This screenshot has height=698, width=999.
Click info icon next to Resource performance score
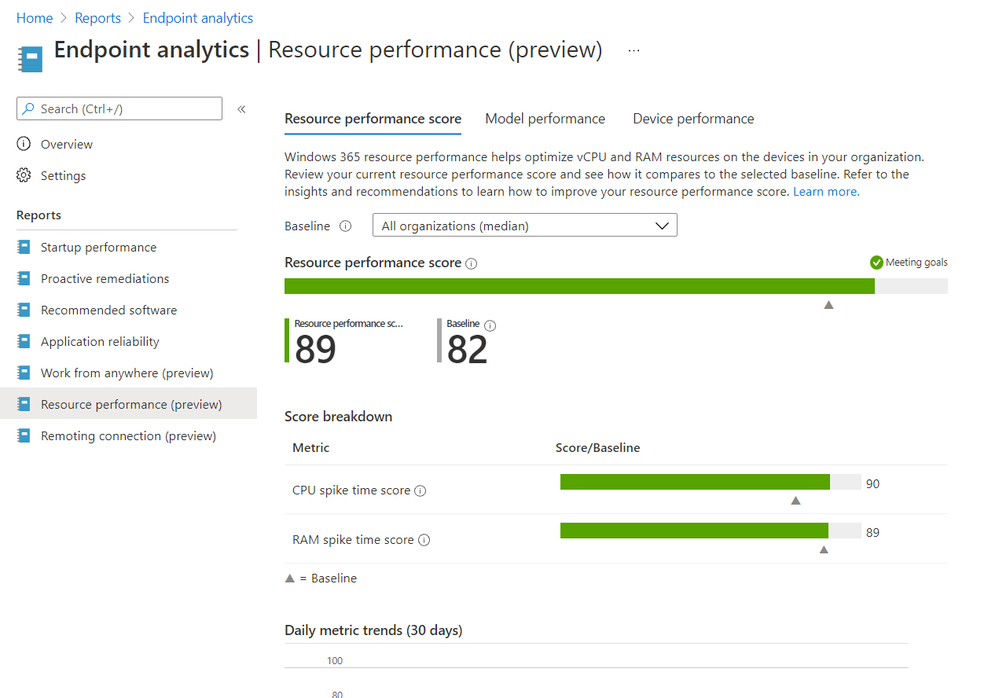471,264
